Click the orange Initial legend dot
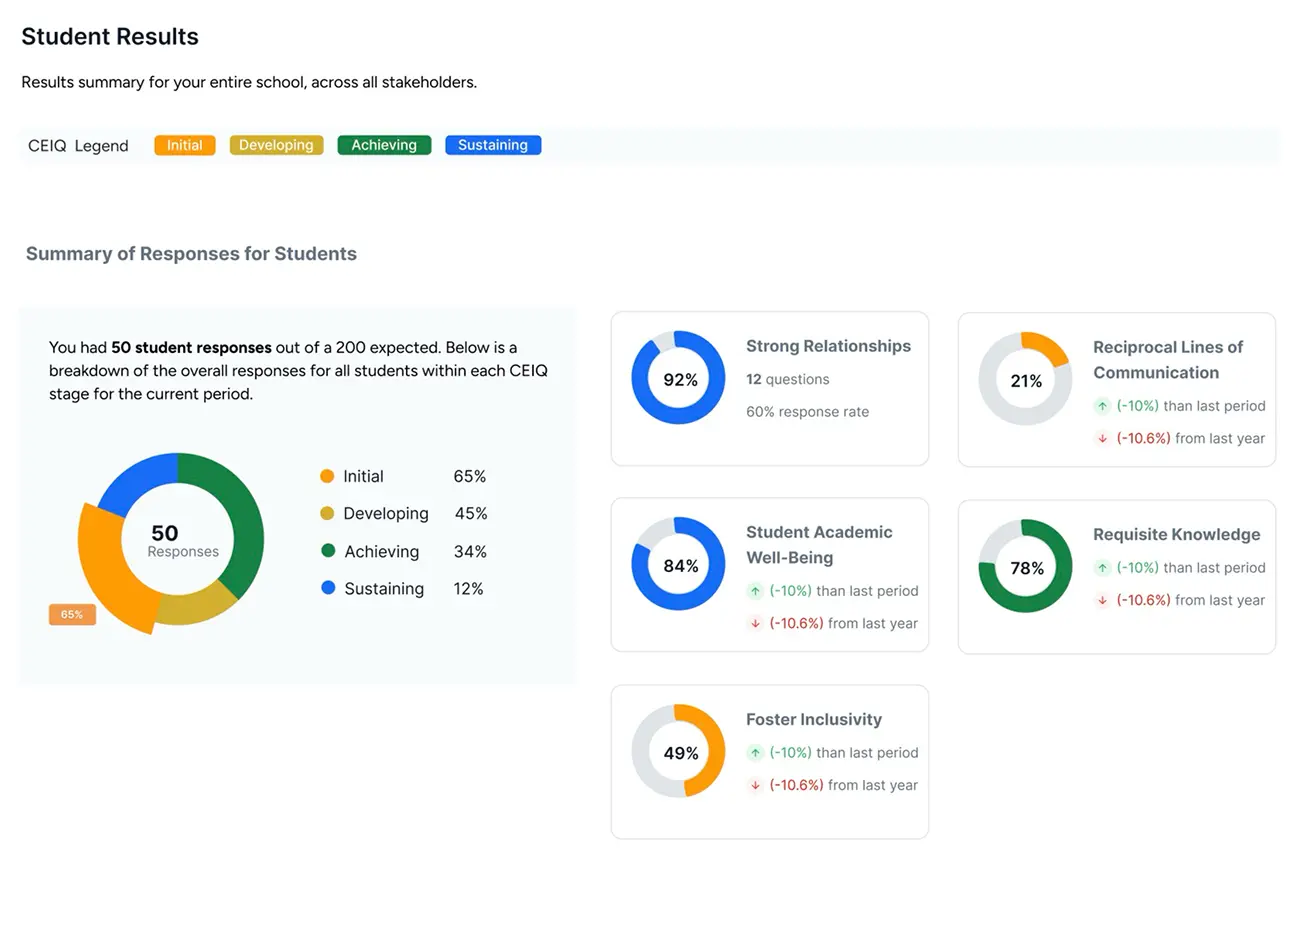 (x=327, y=476)
